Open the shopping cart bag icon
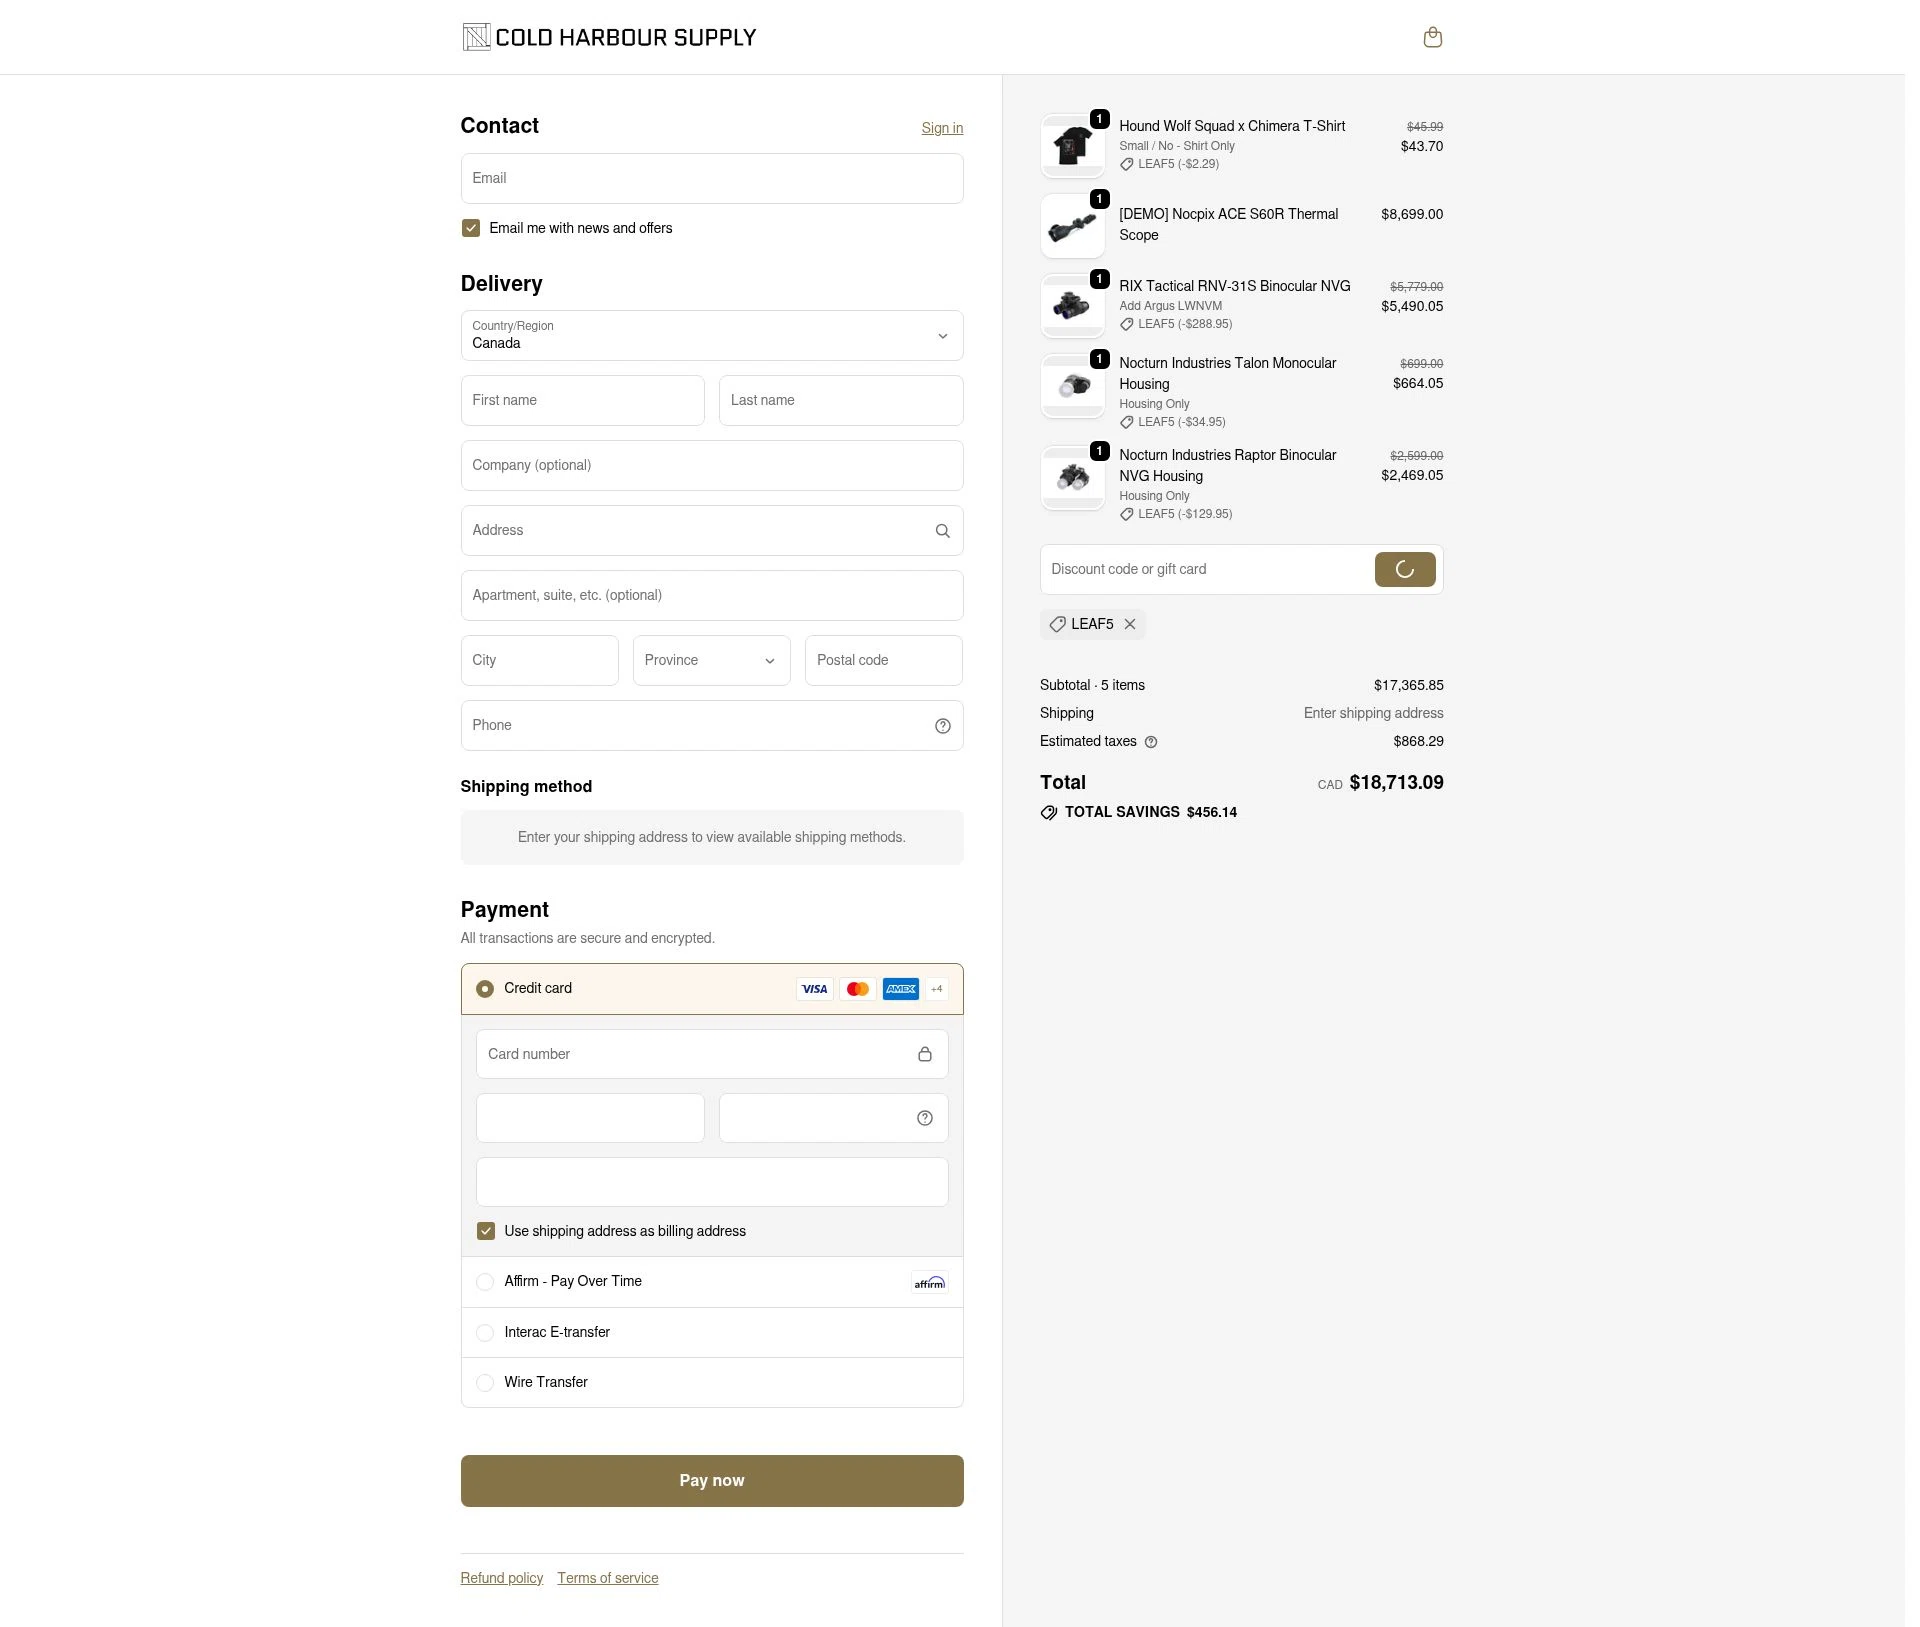This screenshot has height=1627, width=1920. [1432, 37]
